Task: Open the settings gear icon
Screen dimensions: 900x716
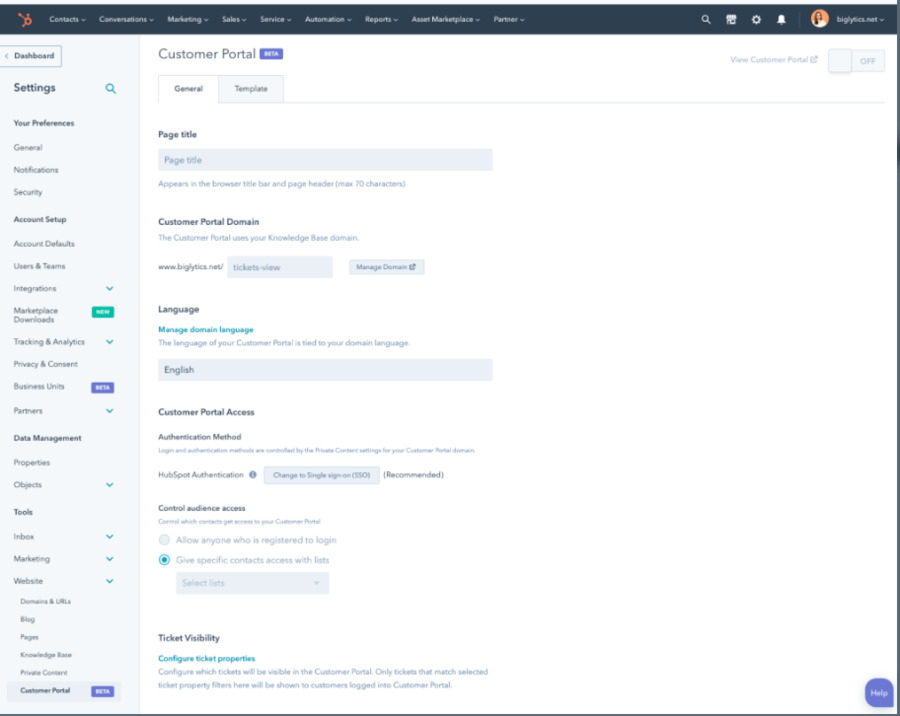Action: coord(756,20)
